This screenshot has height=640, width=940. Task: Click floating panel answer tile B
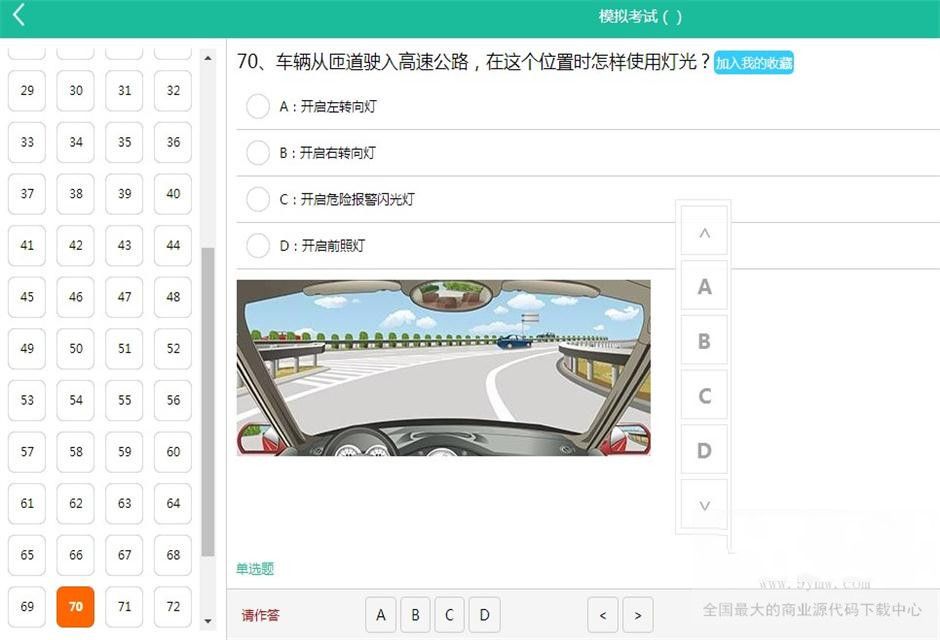(704, 341)
